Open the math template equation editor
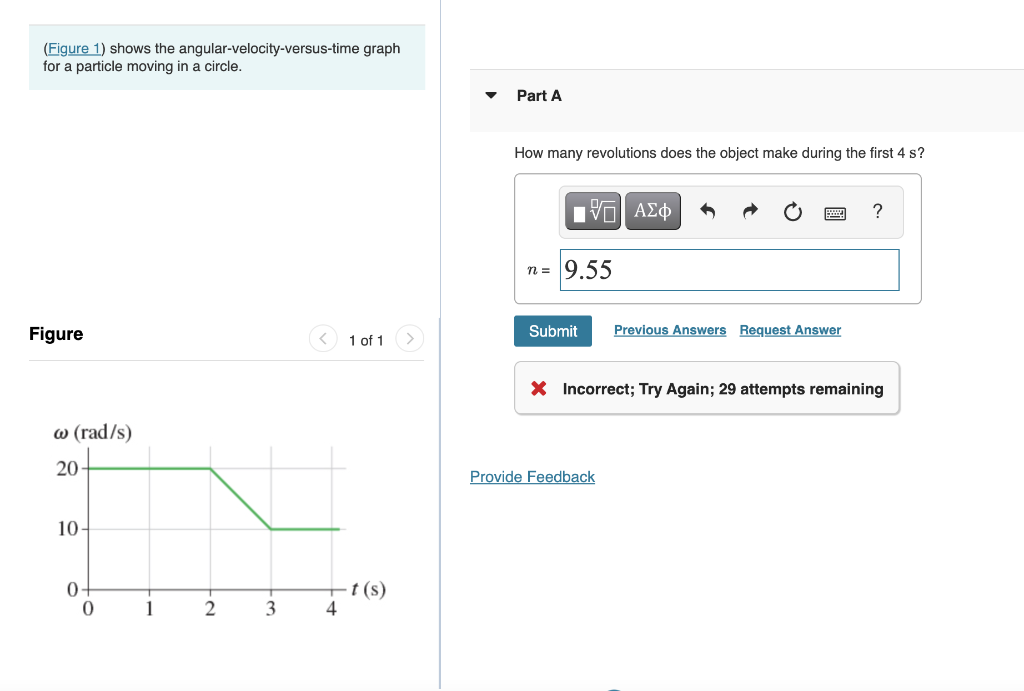The height and width of the screenshot is (691, 1024). tap(591, 210)
